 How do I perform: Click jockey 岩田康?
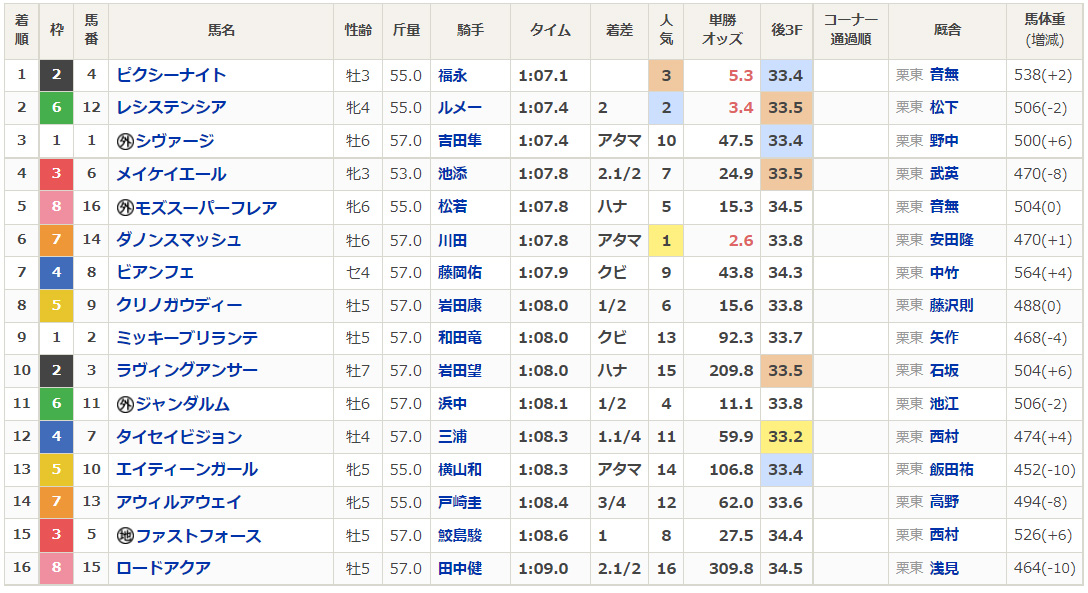click(x=459, y=305)
